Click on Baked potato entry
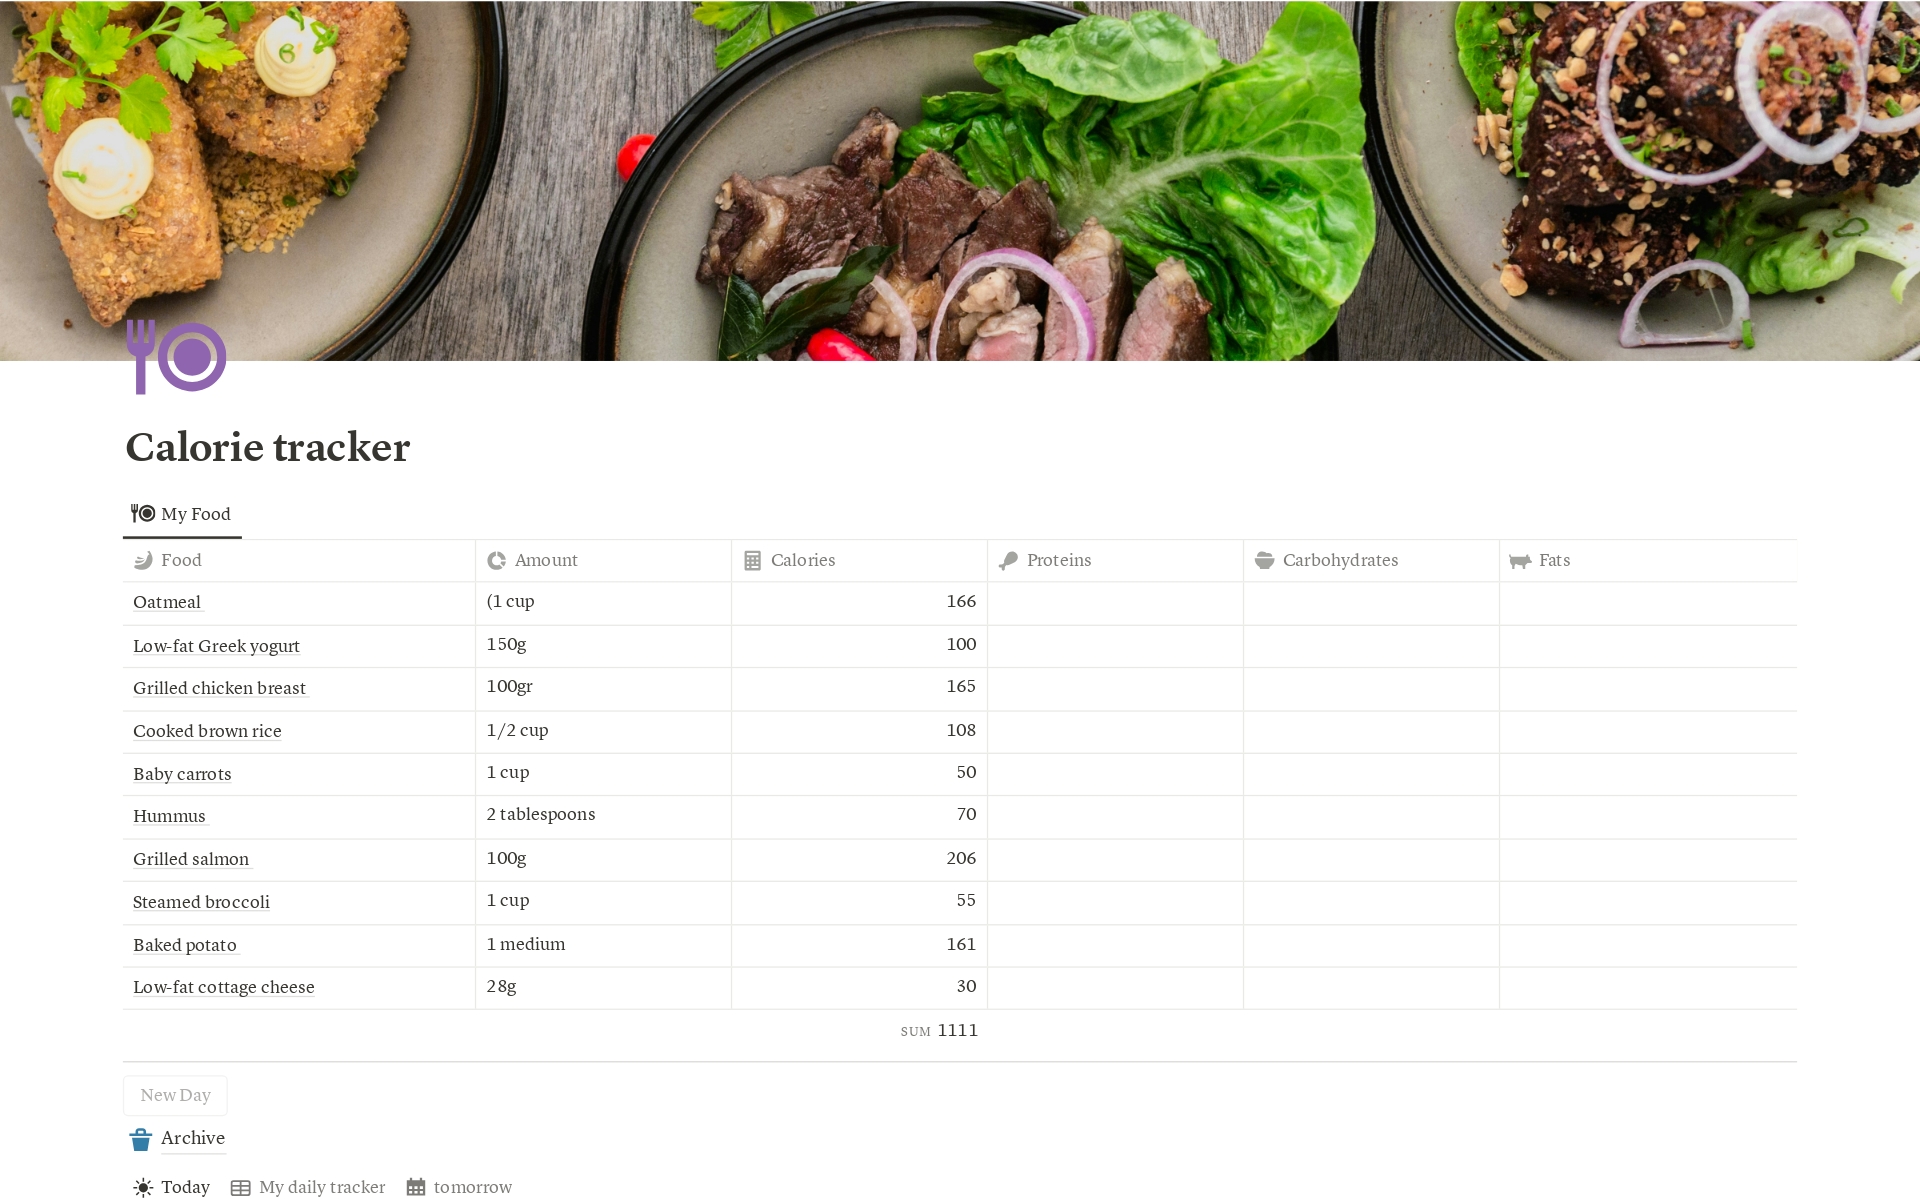The width and height of the screenshot is (1920, 1199). (185, 943)
